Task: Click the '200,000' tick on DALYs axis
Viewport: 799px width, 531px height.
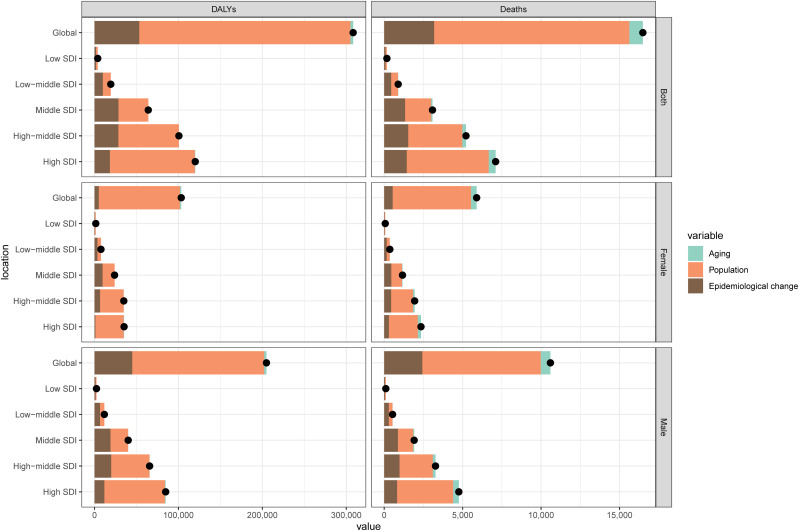Action: click(262, 515)
